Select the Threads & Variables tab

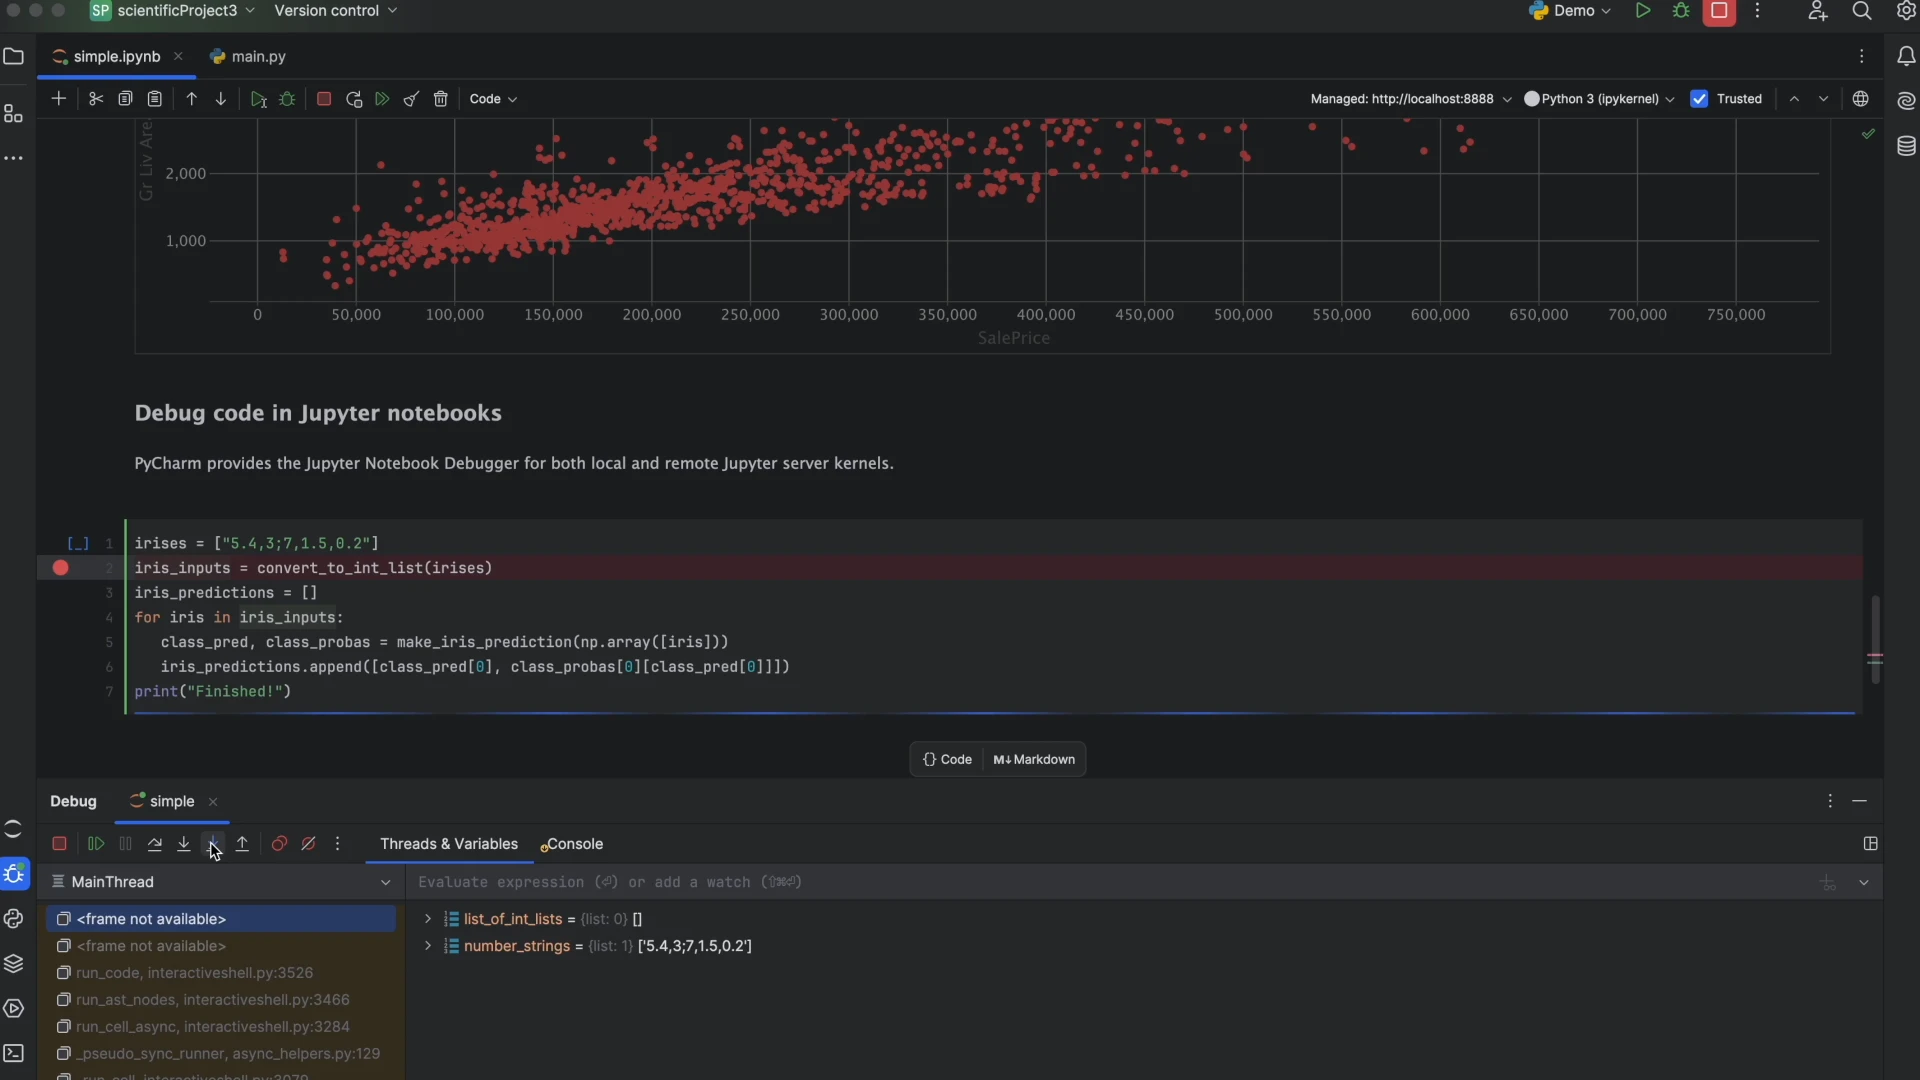coord(449,844)
